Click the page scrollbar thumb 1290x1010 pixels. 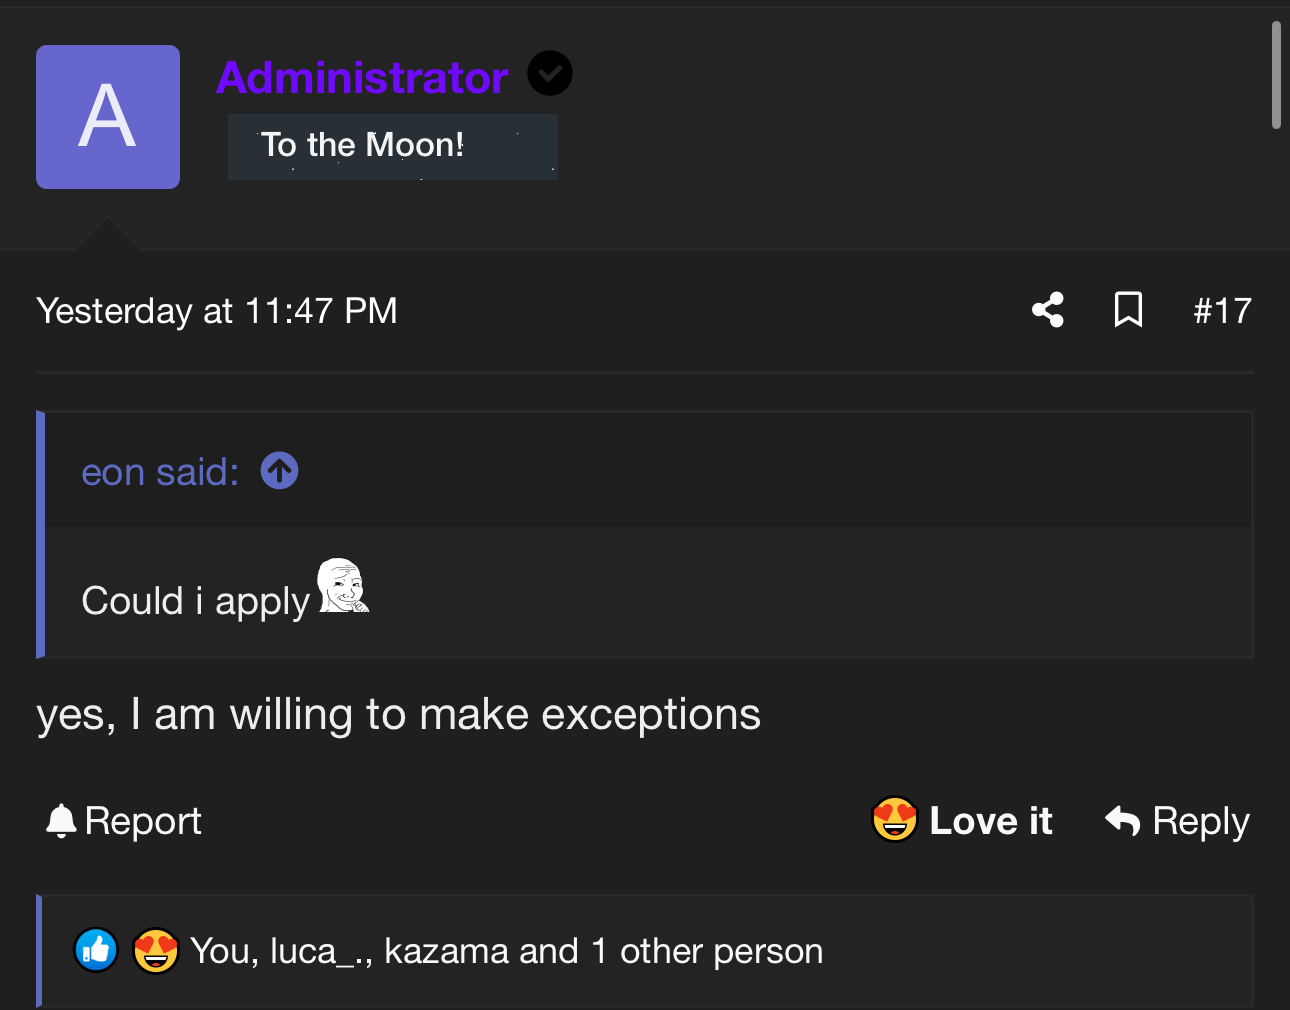click(x=1276, y=75)
